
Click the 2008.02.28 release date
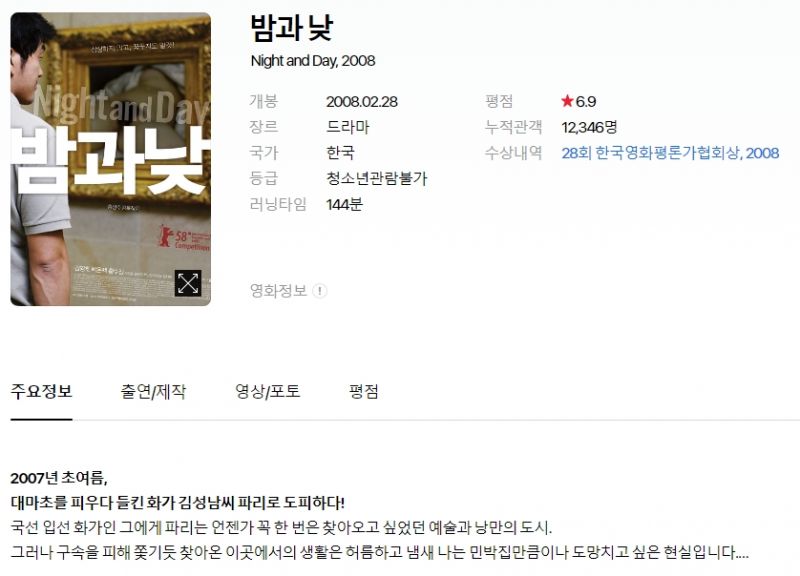tap(362, 102)
